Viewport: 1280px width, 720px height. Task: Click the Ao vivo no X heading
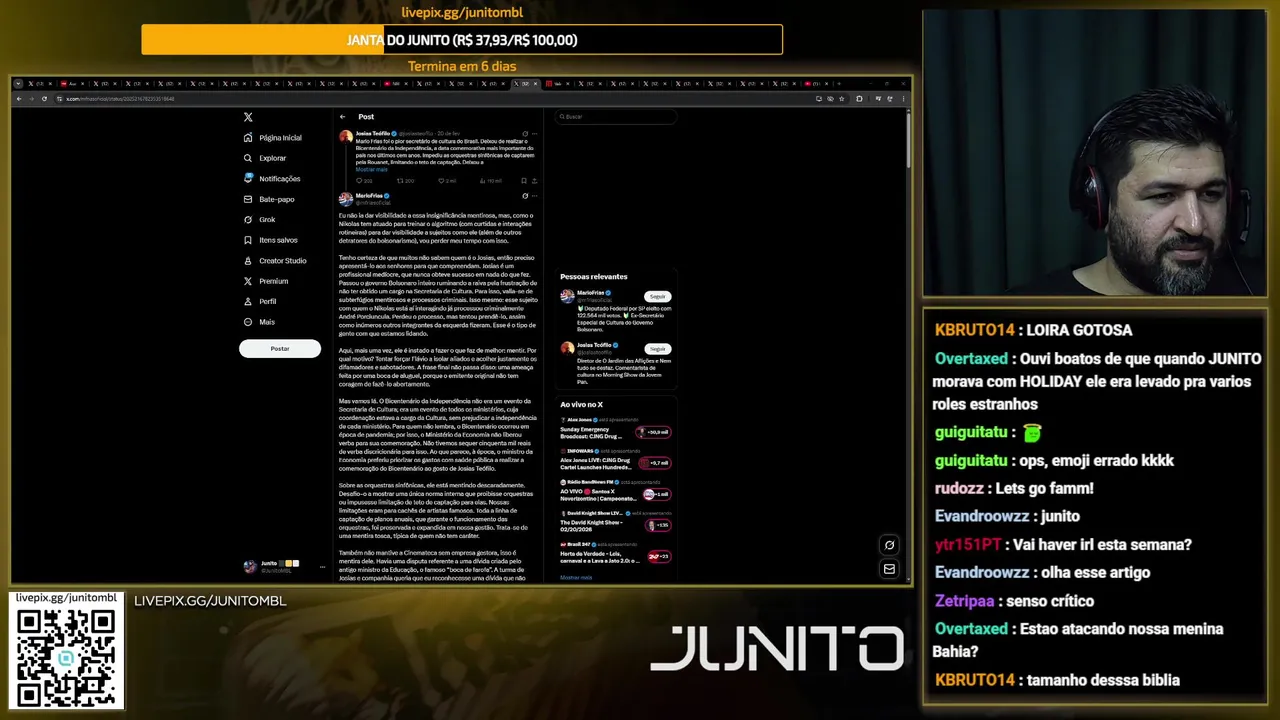coord(582,404)
